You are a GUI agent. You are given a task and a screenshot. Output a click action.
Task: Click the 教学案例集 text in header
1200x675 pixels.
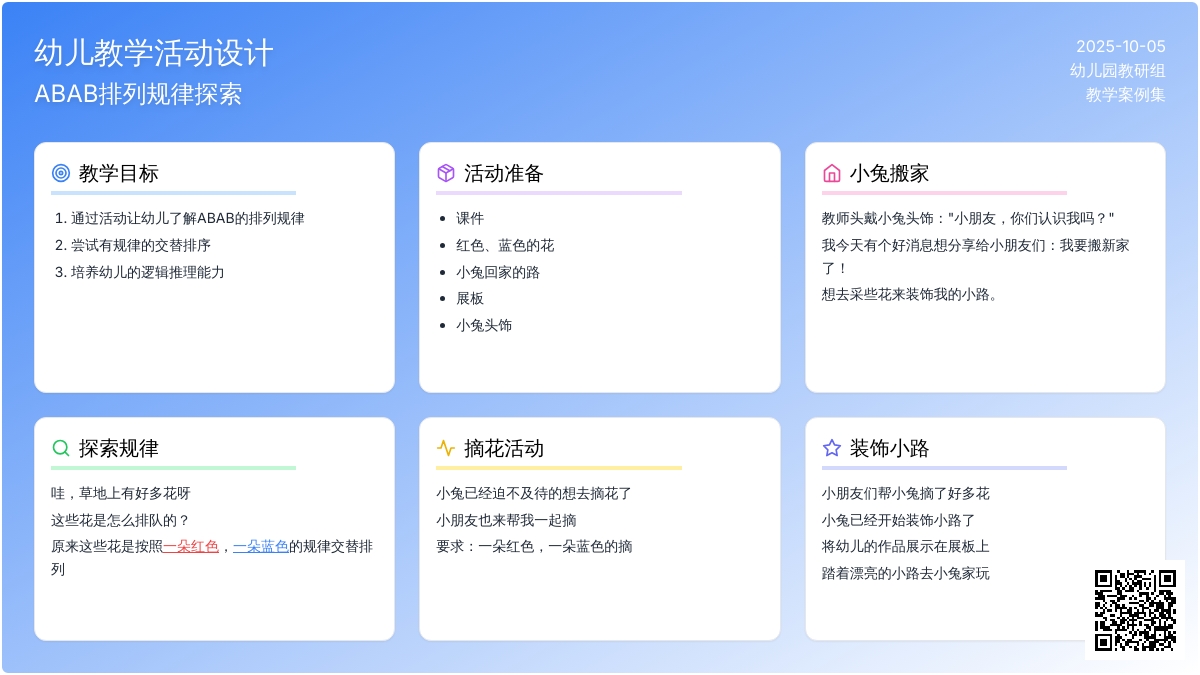(x=1125, y=95)
